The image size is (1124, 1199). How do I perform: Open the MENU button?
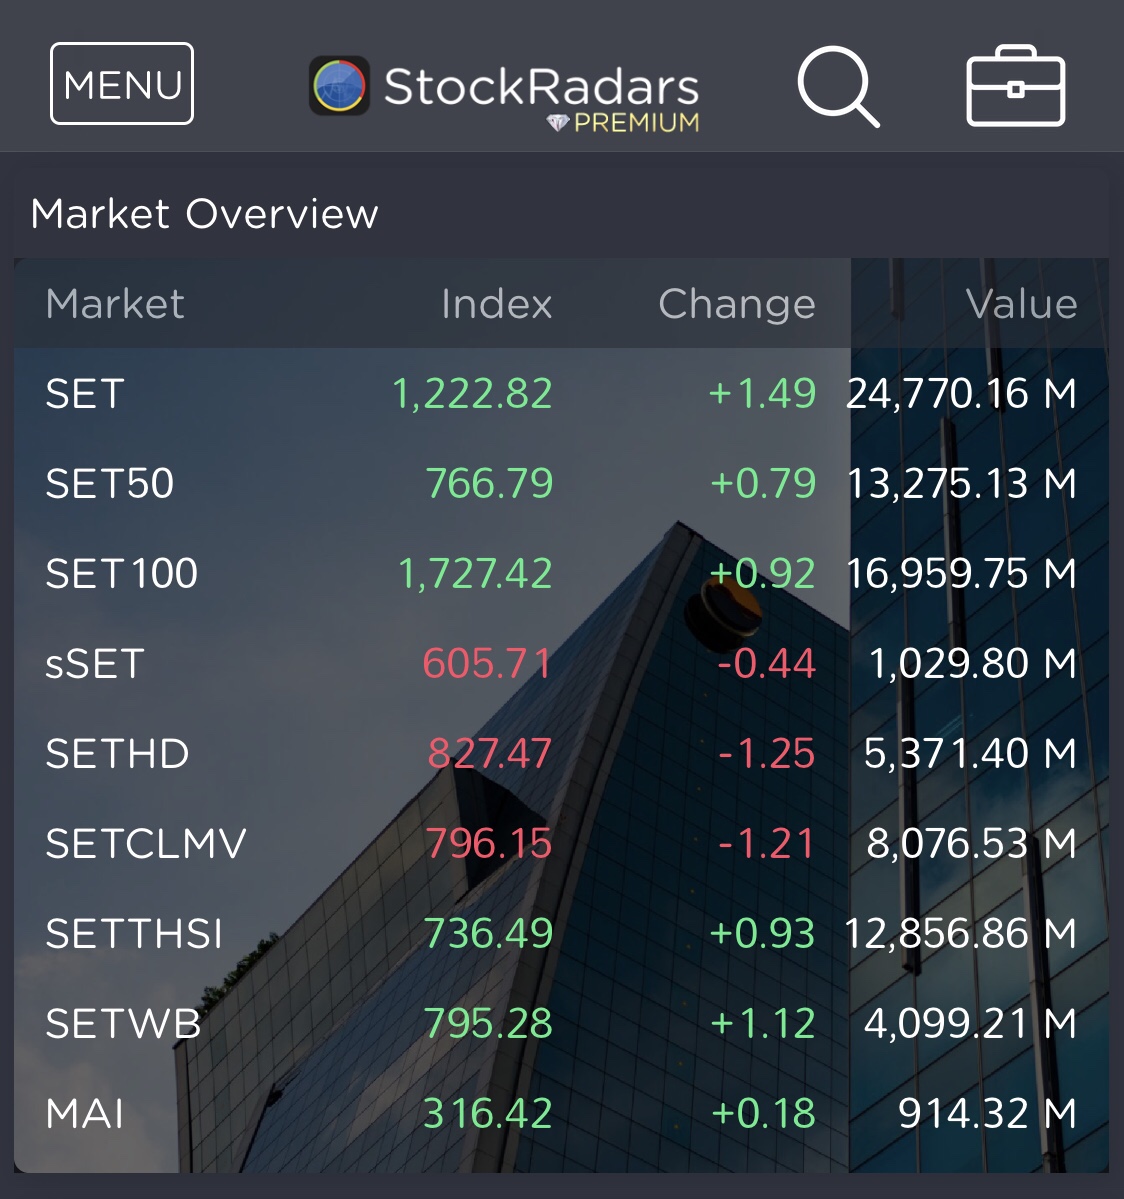pyautogui.click(x=122, y=84)
